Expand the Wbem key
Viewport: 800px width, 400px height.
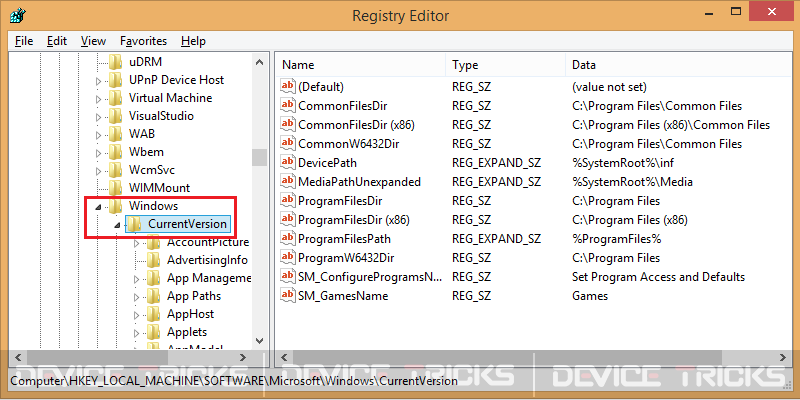[98, 153]
